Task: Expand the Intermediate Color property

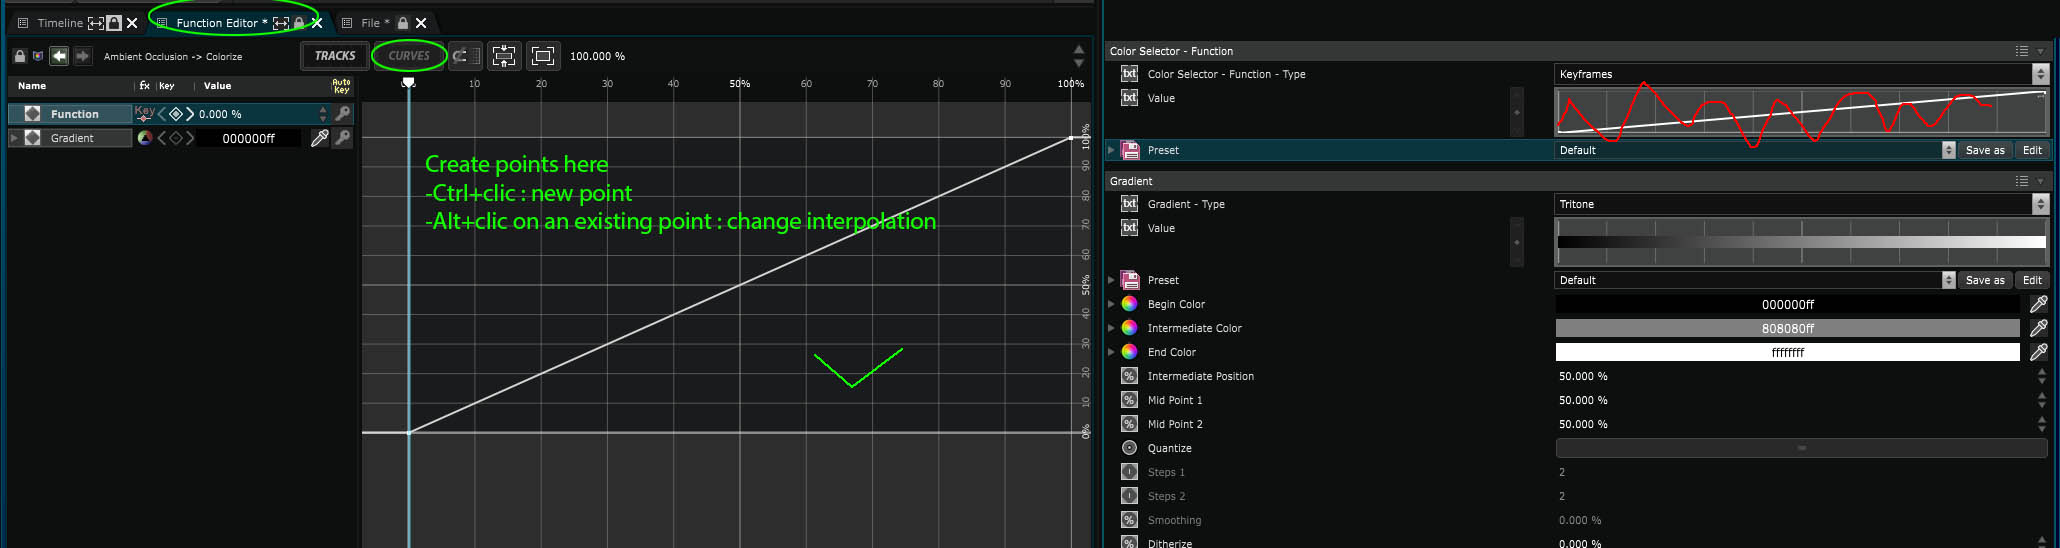Action: 1111,328
